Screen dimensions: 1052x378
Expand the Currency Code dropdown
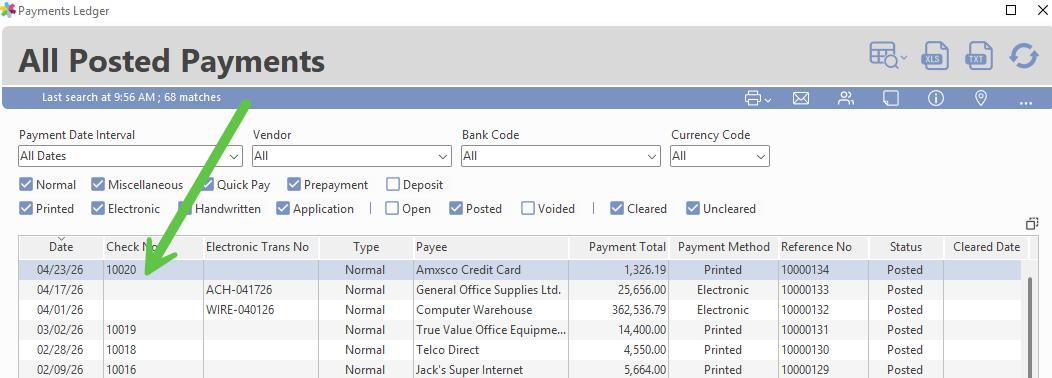pos(761,156)
